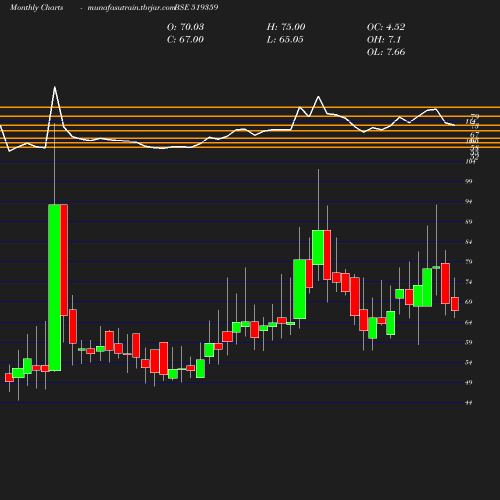Click the 89 price axis label
500x500 pixels.
469,221
